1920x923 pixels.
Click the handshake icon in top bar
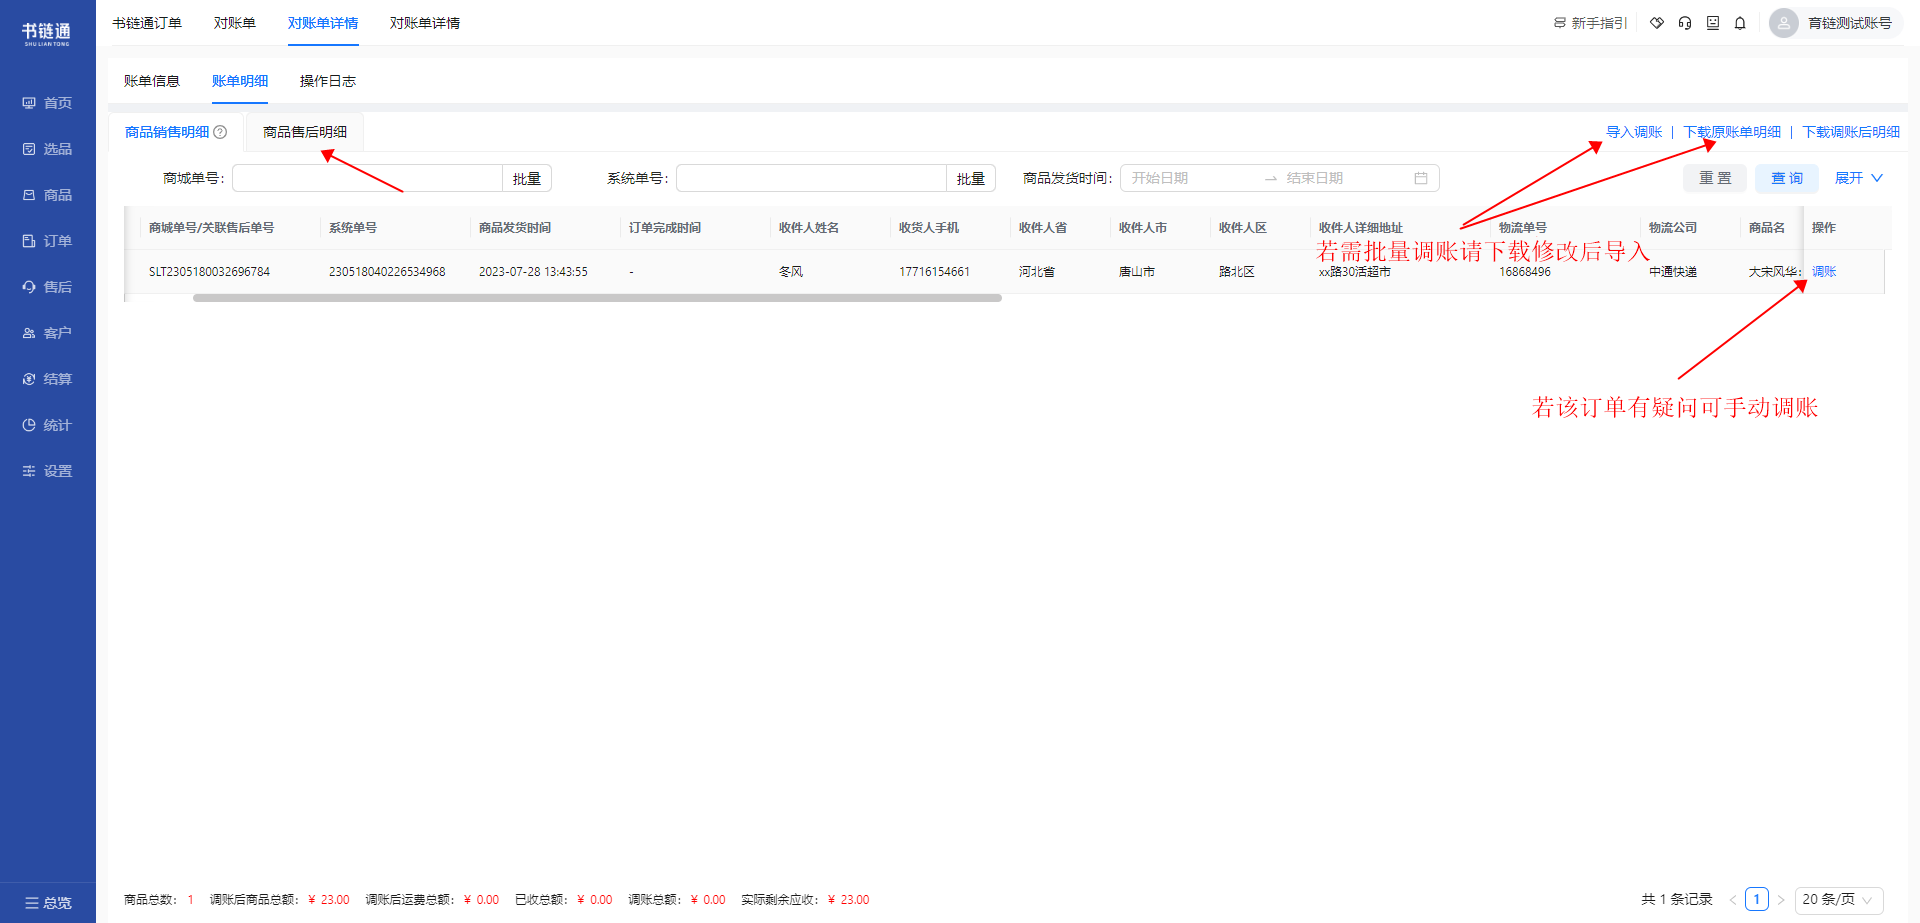1657,23
